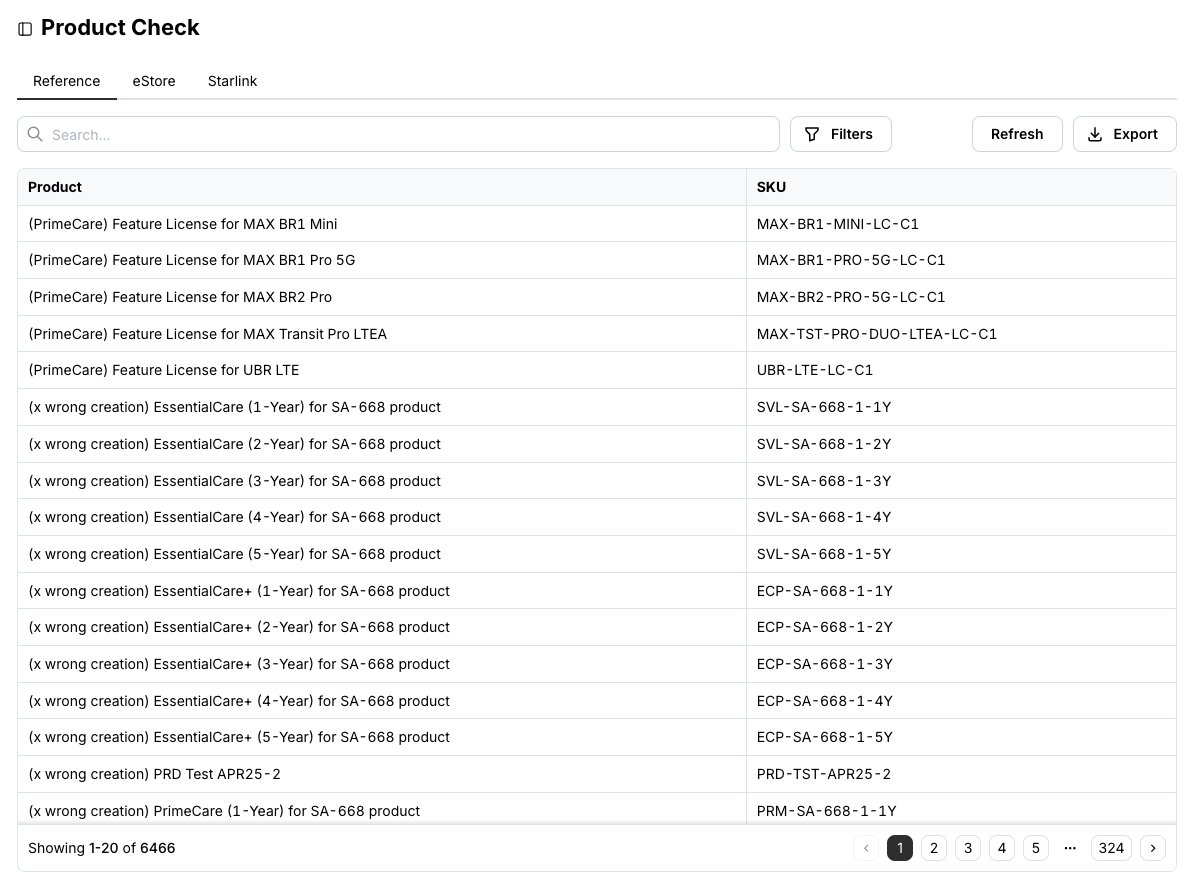
Task: Go to page 2
Action: [x=934, y=848]
